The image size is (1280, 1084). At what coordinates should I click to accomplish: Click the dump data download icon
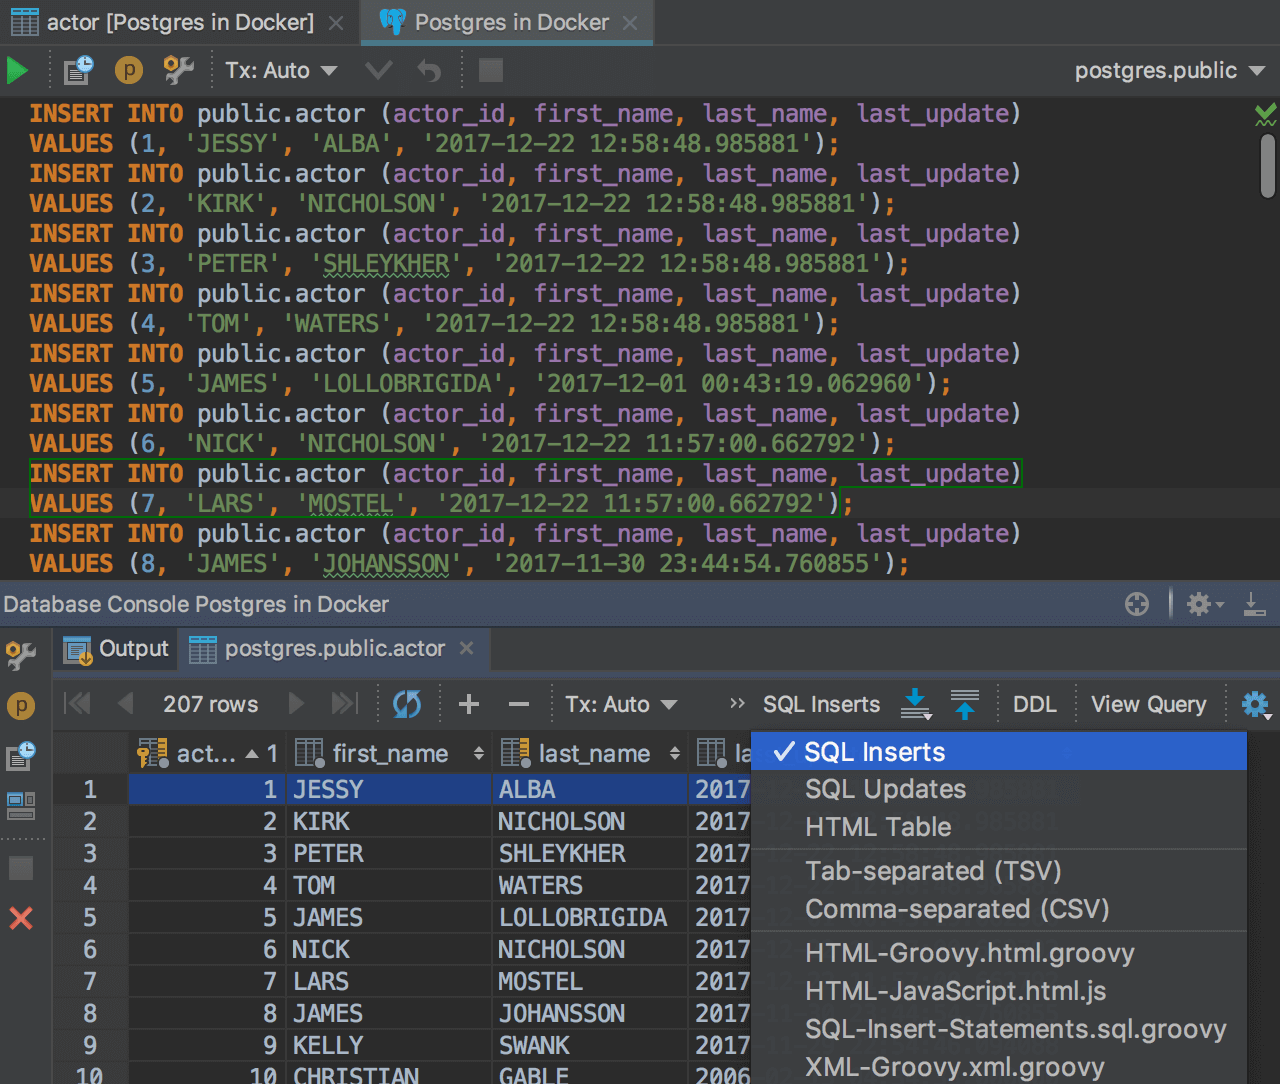[x=915, y=704]
